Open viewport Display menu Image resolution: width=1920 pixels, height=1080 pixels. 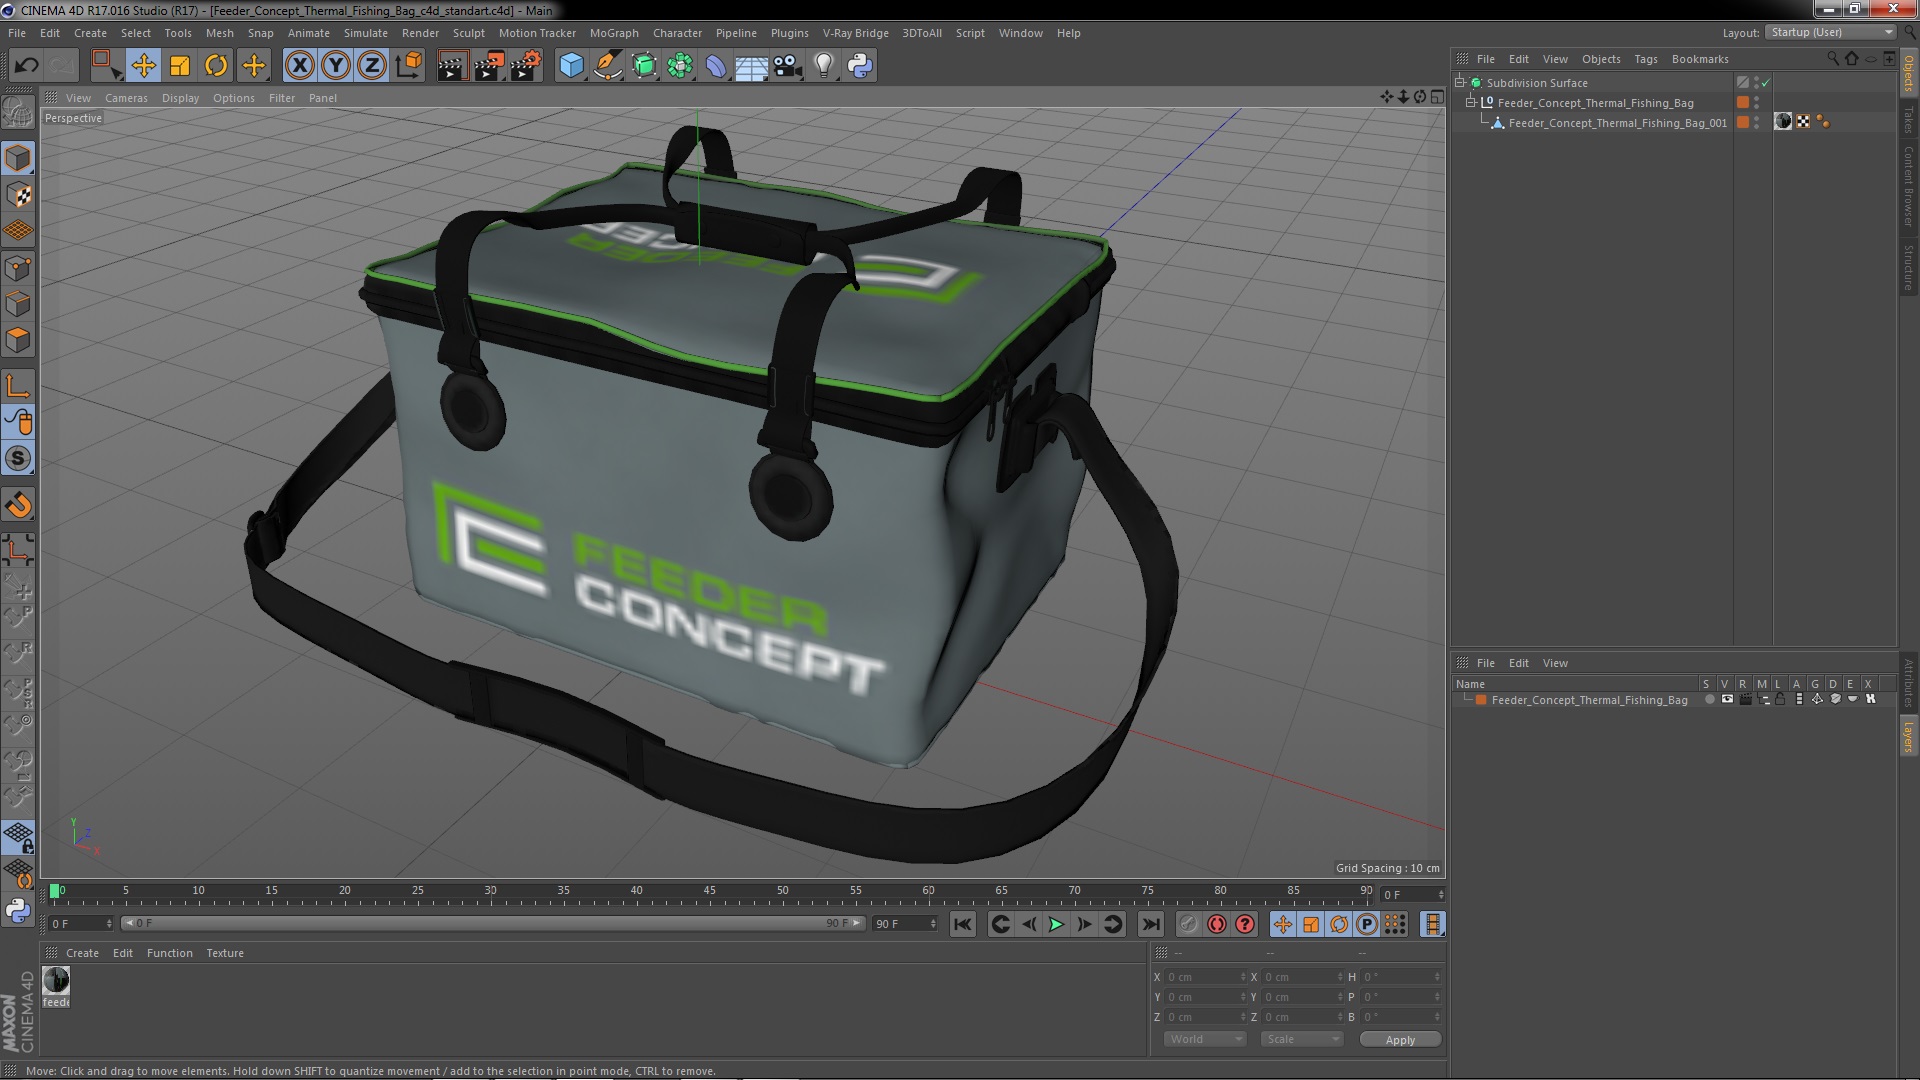tap(180, 98)
